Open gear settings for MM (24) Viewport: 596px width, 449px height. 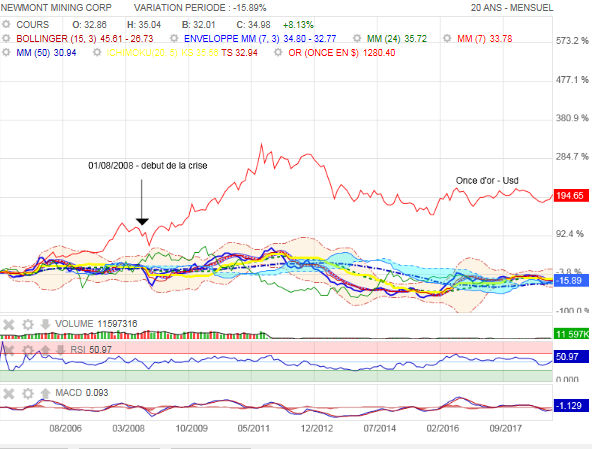coord(357,38)
